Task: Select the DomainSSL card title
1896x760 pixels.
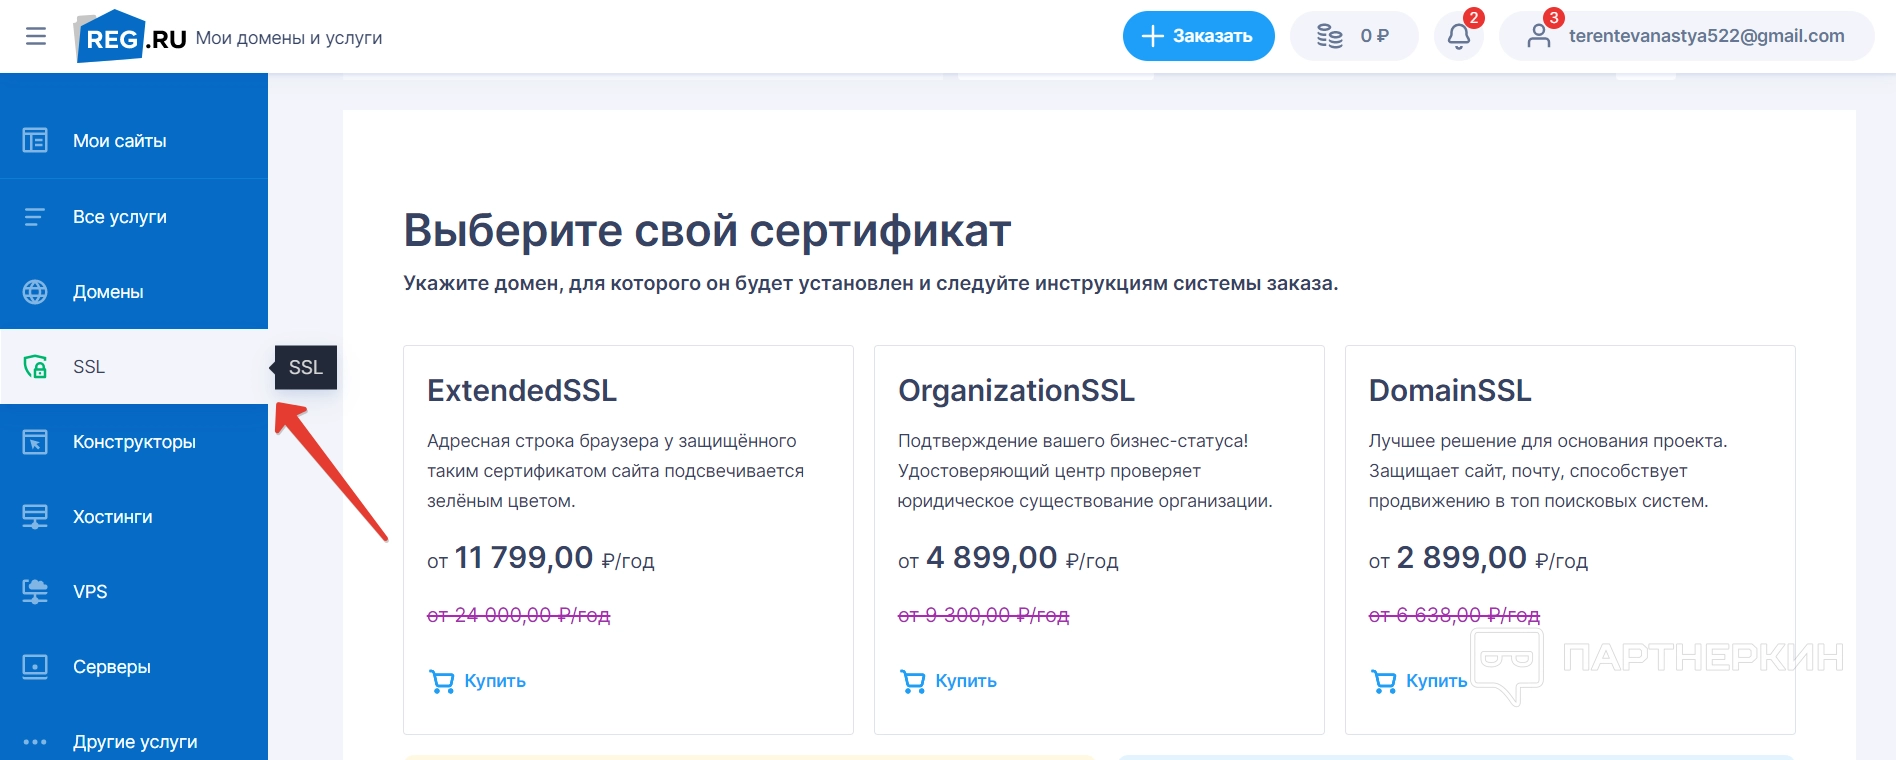Action: pyautogui.click(x=1449, y=391)
